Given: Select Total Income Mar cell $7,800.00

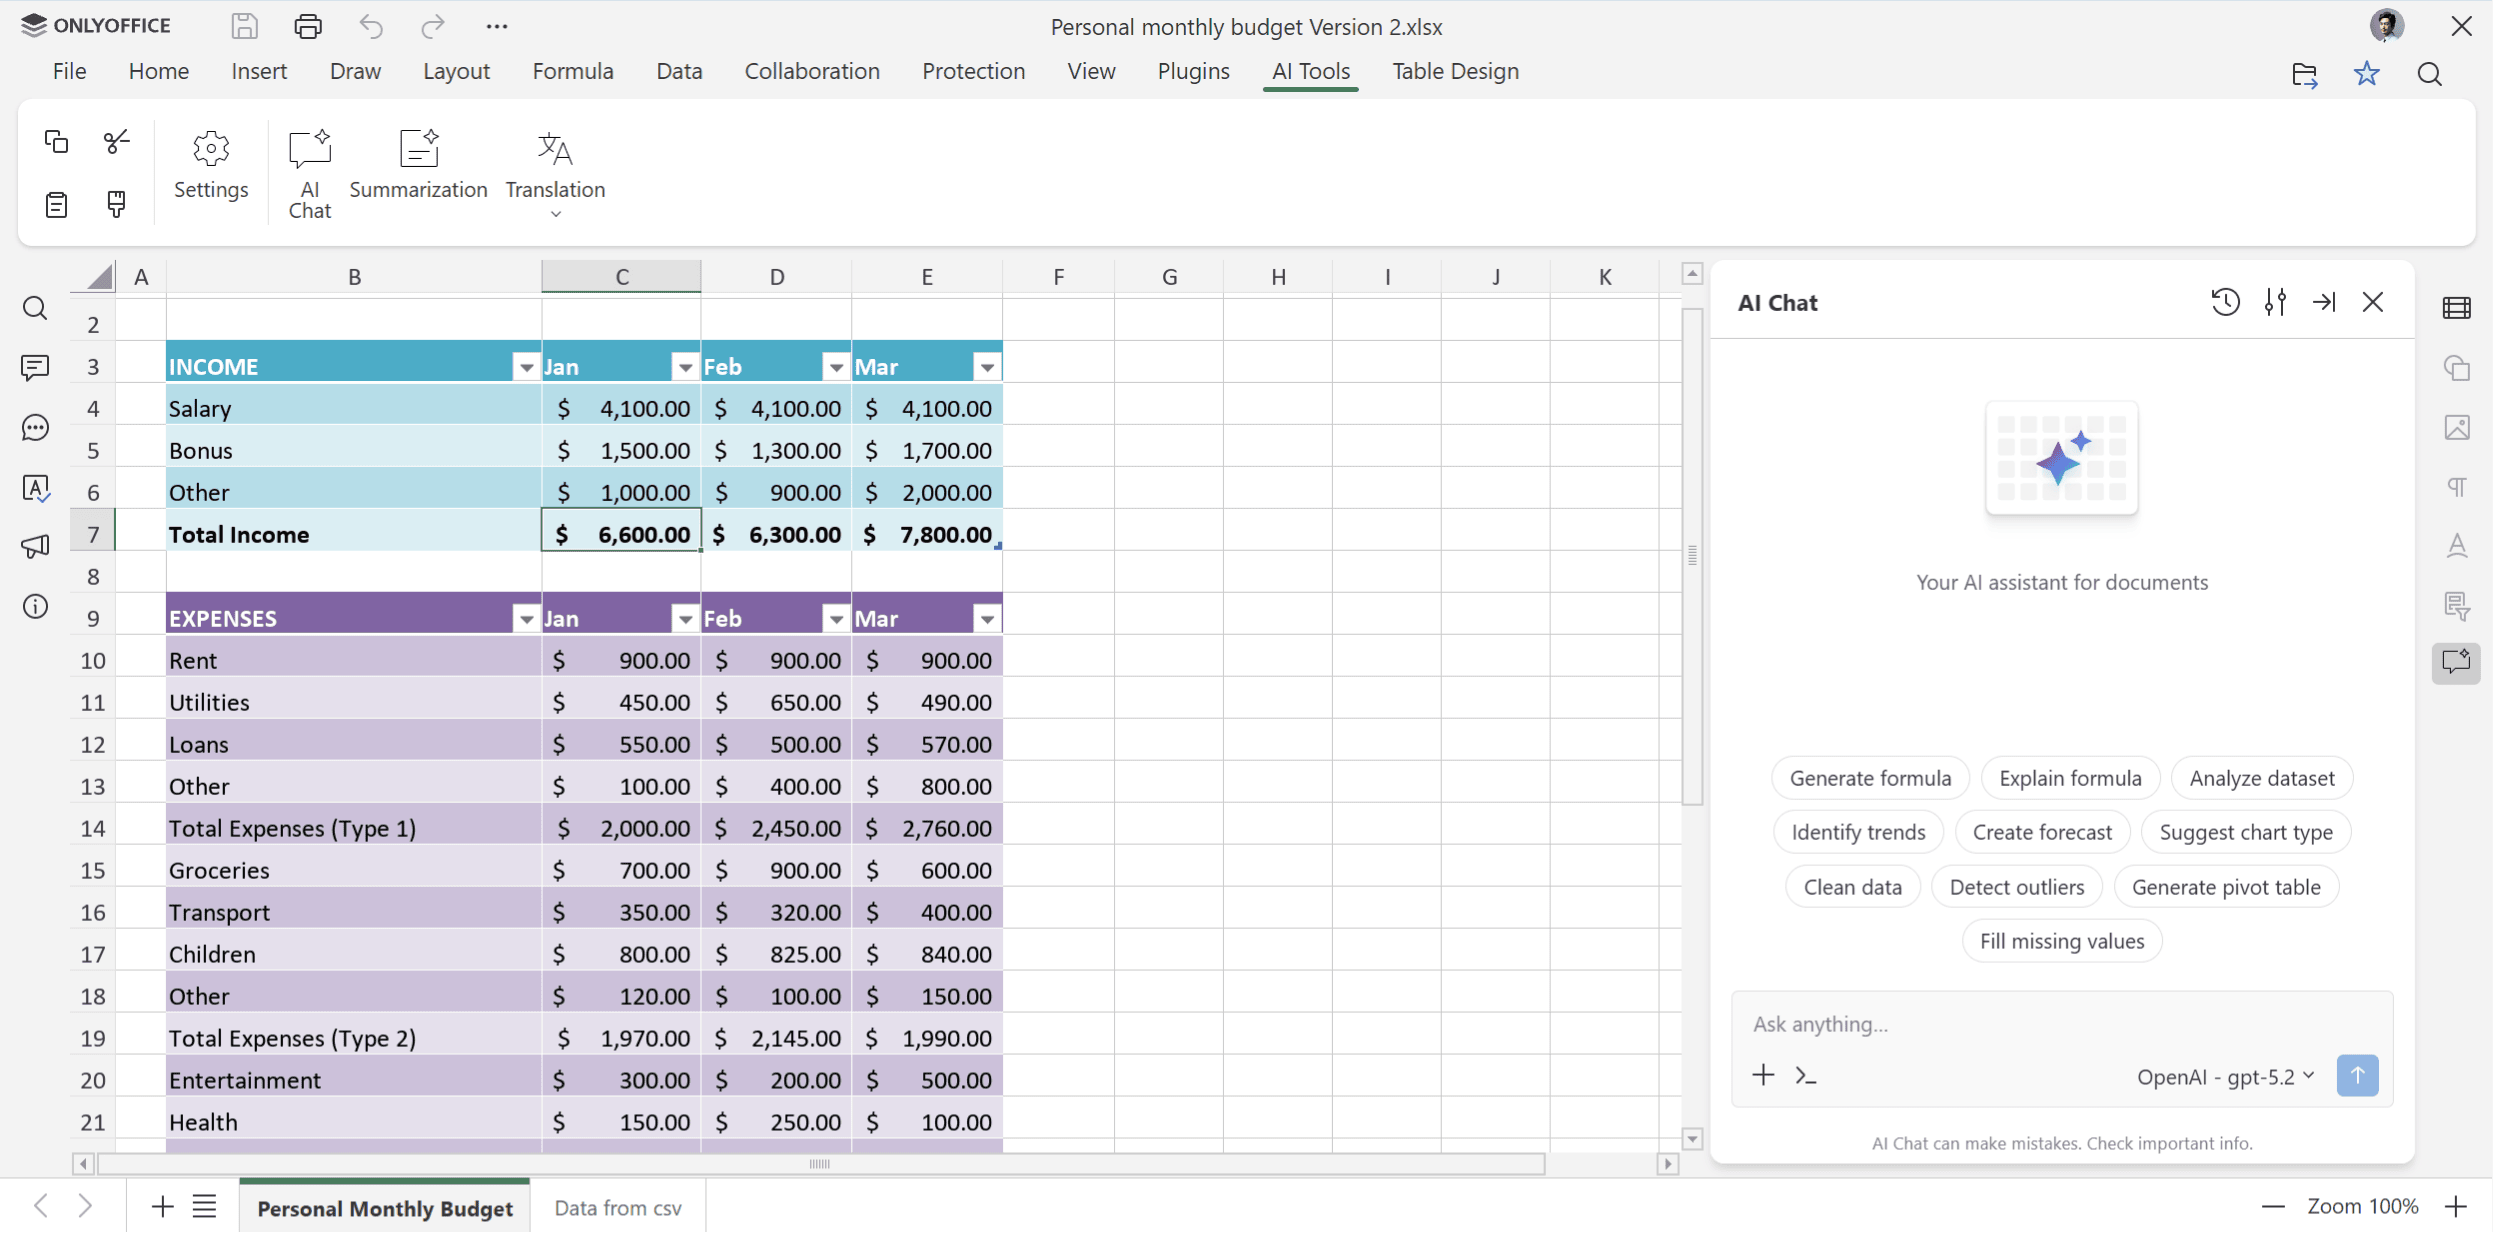Looking at the screenshot, I should 927,534.
